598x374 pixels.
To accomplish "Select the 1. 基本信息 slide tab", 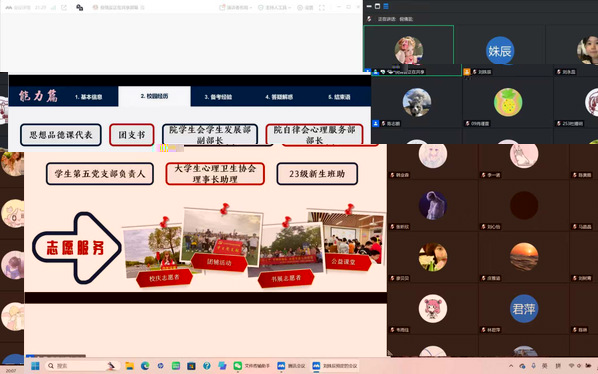I will (x=88, y=97).
